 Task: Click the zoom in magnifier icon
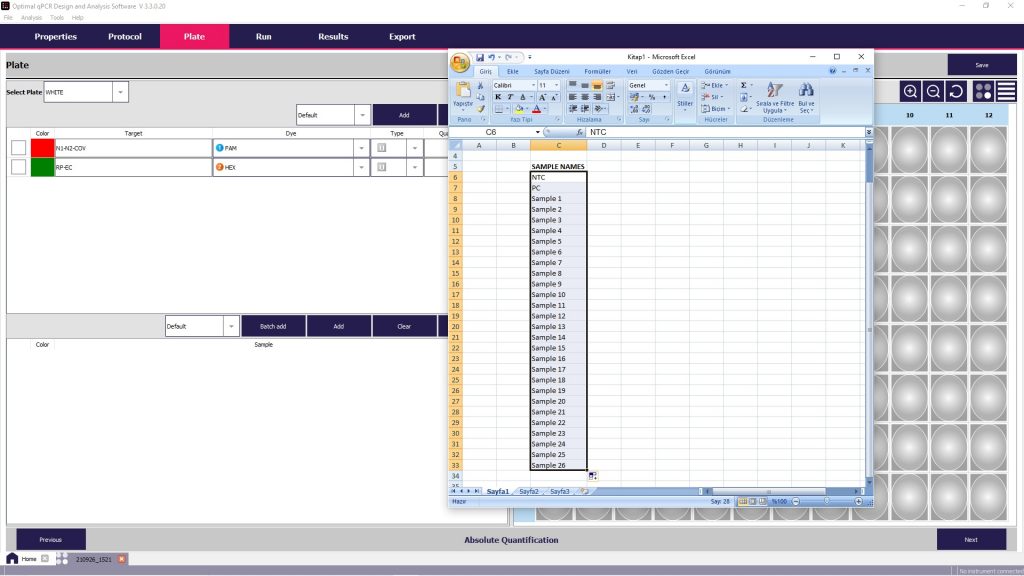(x=910, y=91)
